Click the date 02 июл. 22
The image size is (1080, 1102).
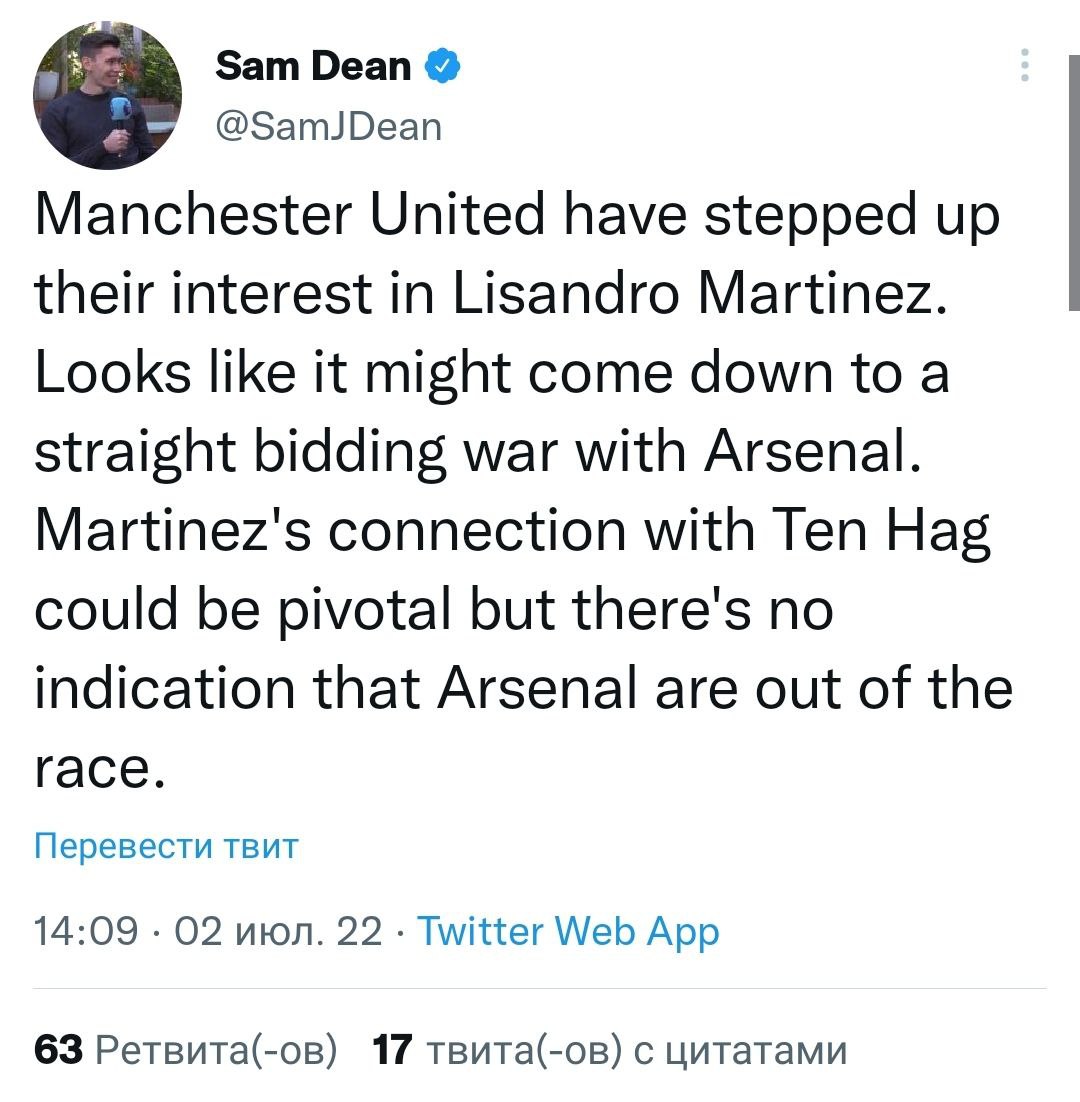click(277, 932)
